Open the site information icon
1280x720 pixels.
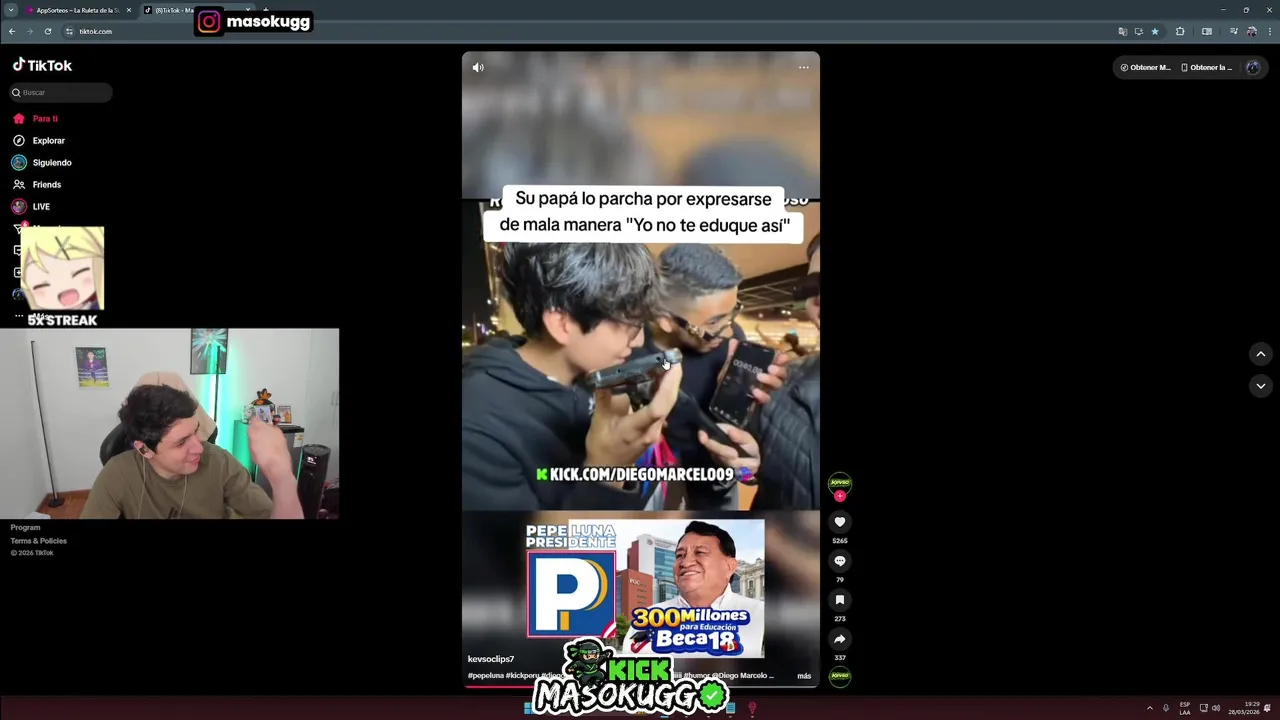[x=69, y=31]
